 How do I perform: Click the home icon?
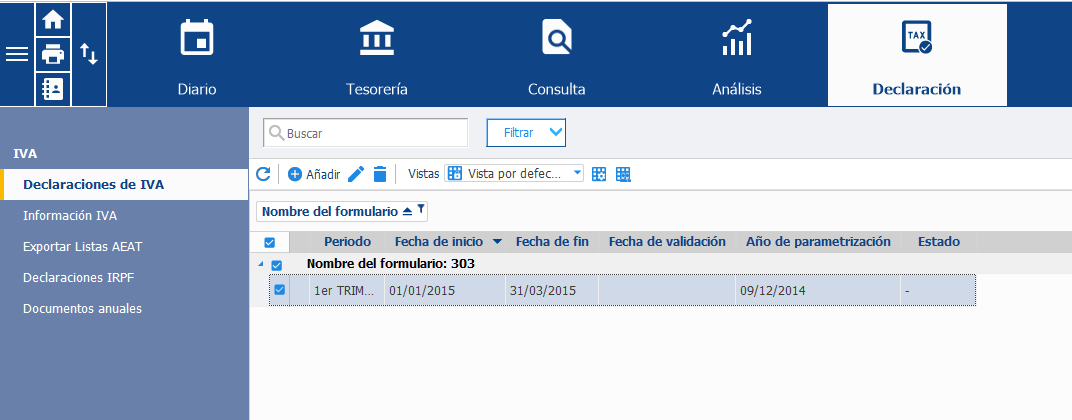point(53,20)
